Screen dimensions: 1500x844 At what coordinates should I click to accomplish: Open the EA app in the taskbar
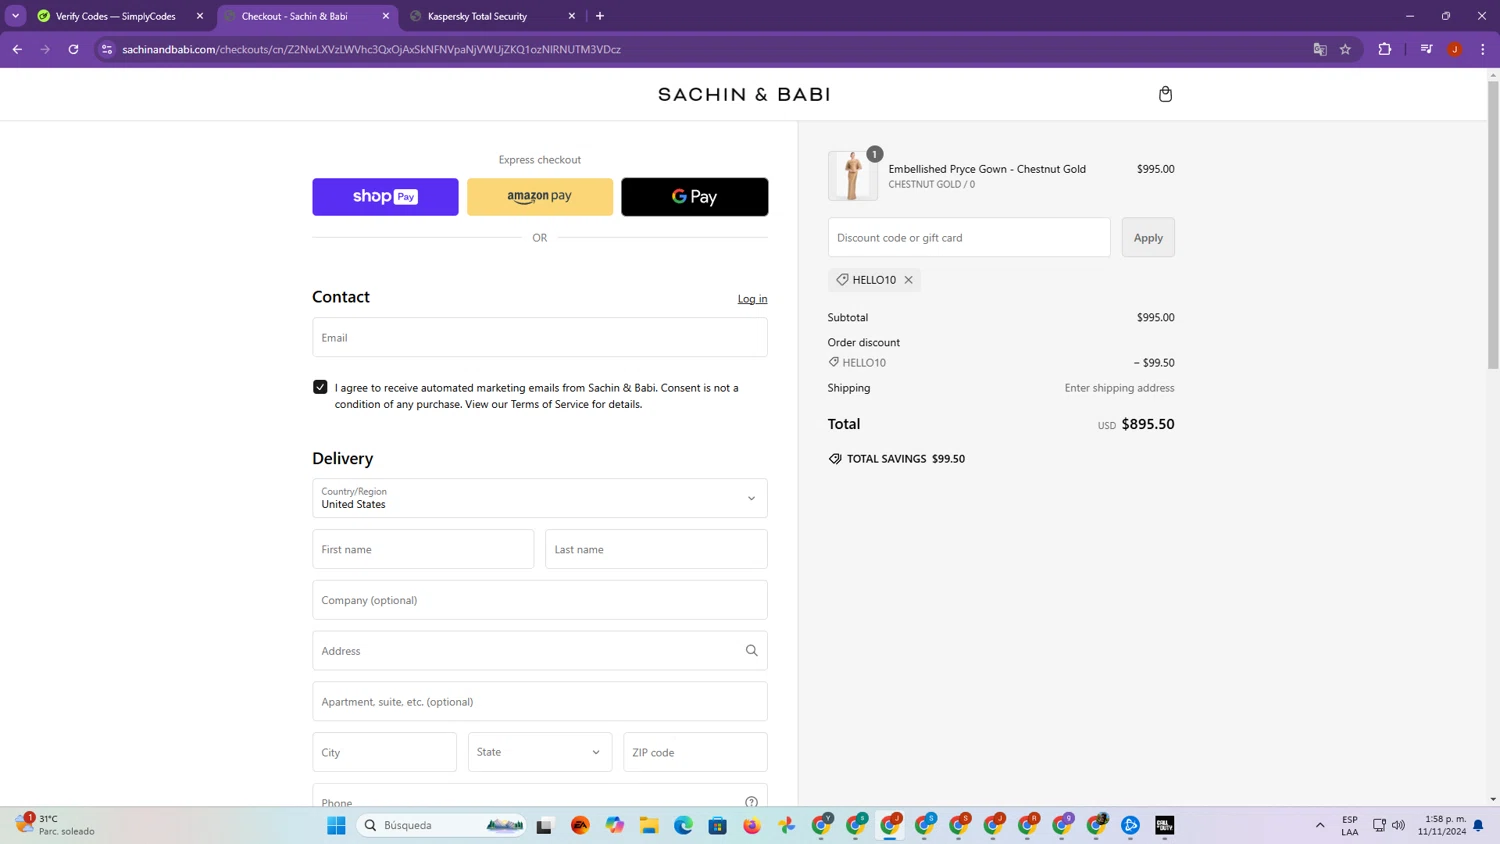(580, 825)
